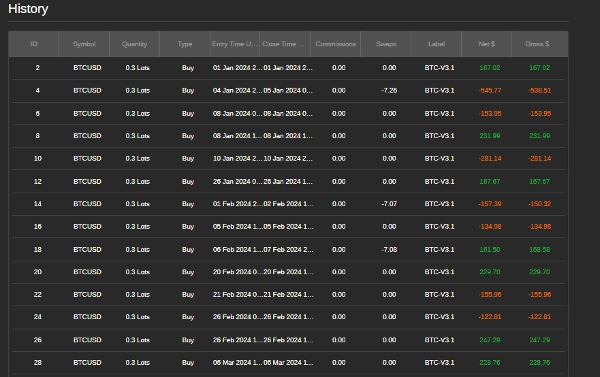The height and width of the screenshot is (377, 600).
Task: Click Gross $ value 231.99 in row 8
Action: [x=540, y=136]
